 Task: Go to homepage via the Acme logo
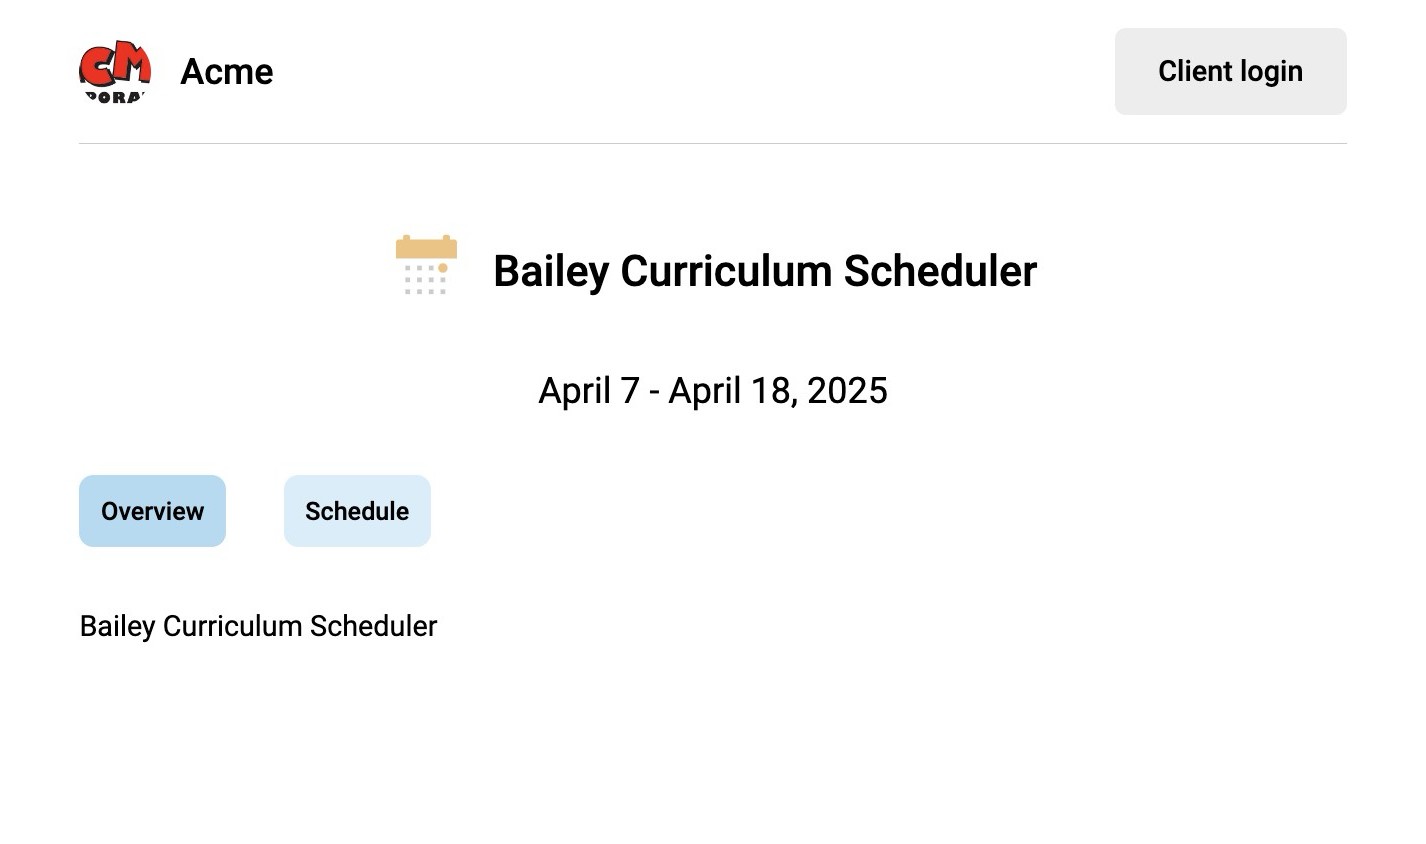(115, 71)
